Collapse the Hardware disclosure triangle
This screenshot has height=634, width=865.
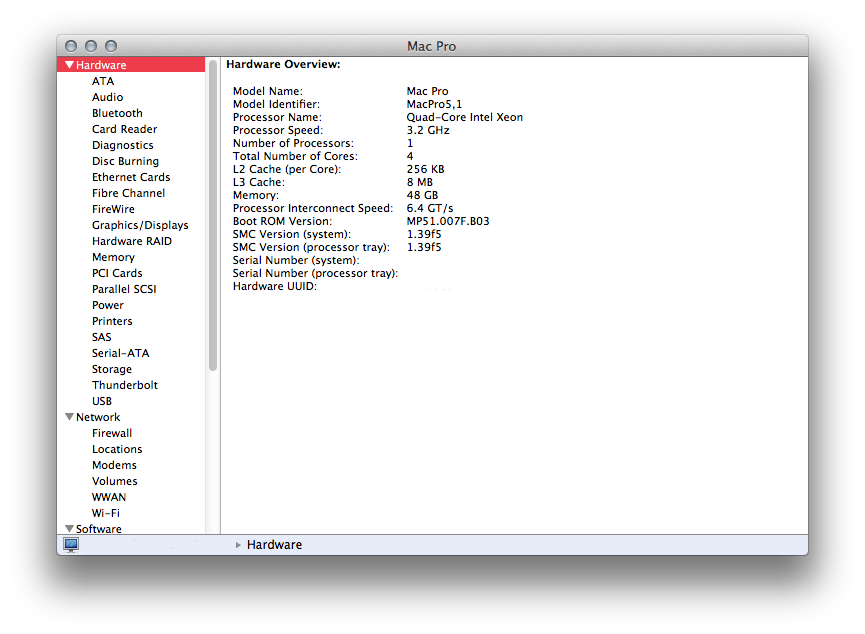pos(70,65)
